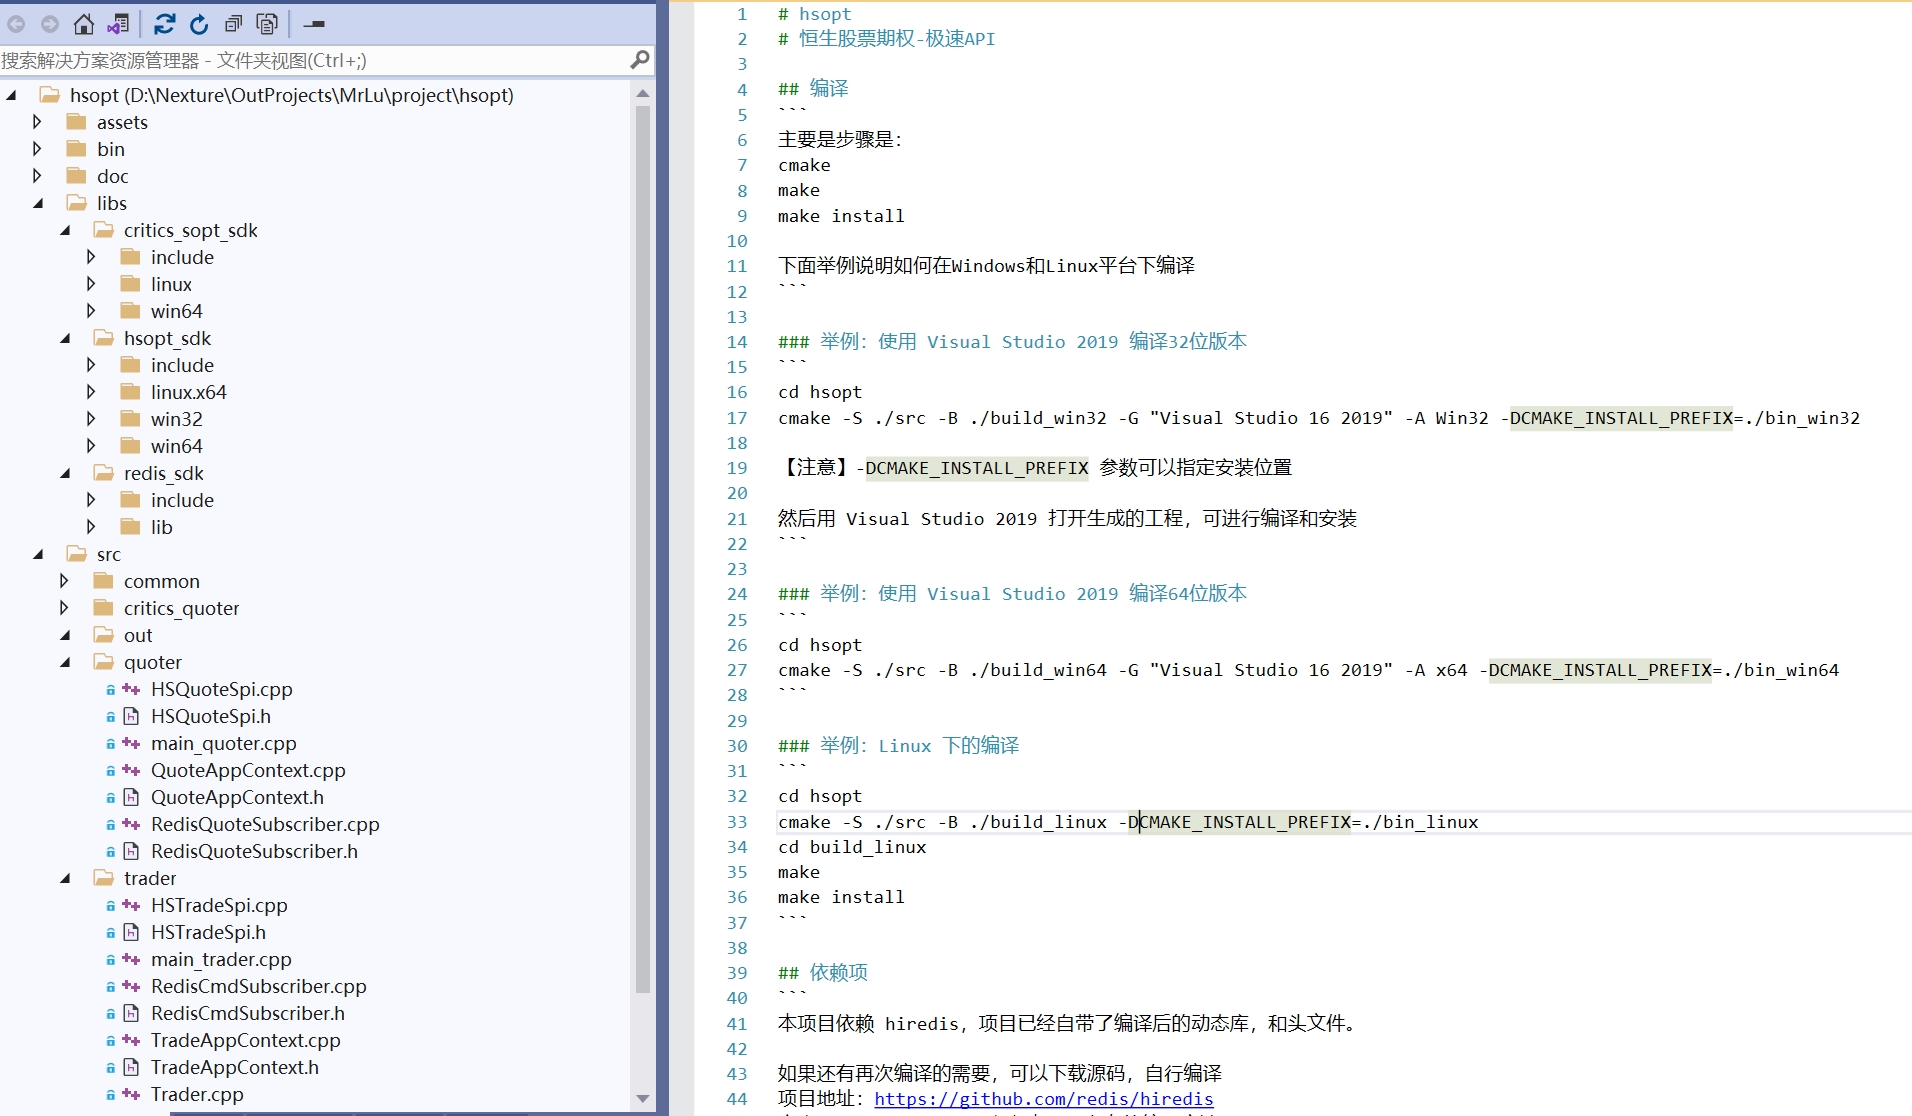
Task: Collapse the src folder
Action: tap(38, 554)
